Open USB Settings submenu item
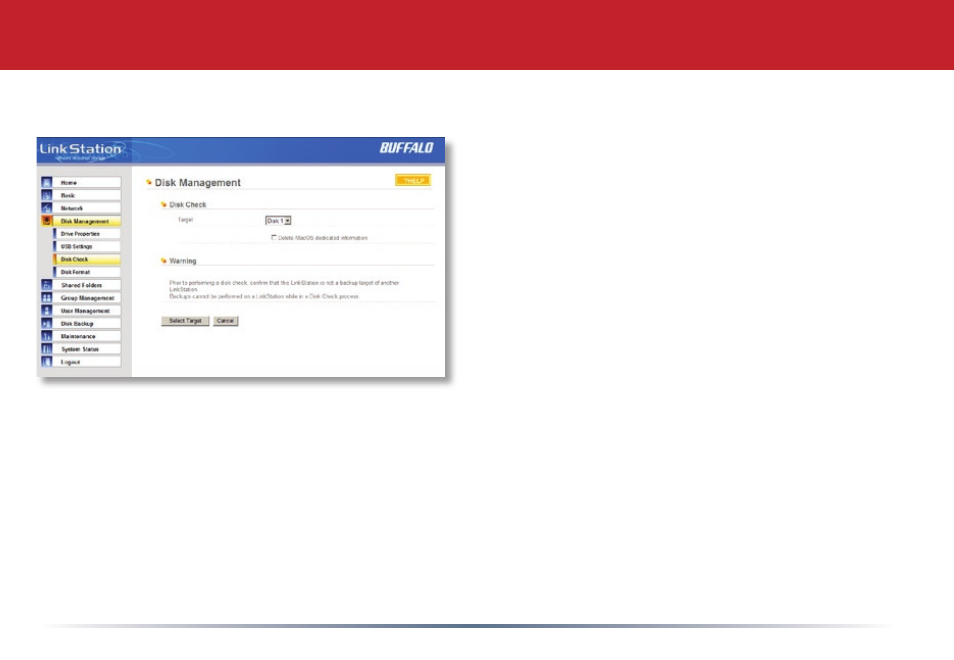Image resolution: width=954 pixels, height=660 pixels. 87,246
